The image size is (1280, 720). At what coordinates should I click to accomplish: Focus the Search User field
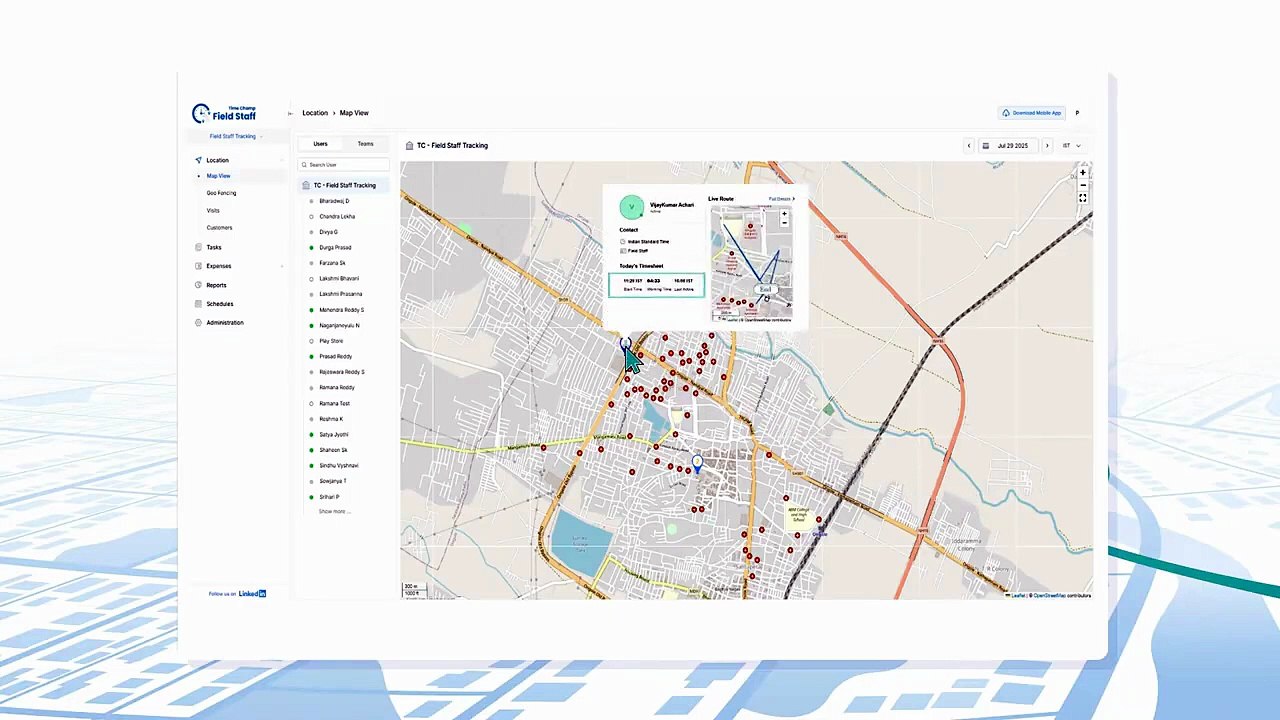coord(344,165)
